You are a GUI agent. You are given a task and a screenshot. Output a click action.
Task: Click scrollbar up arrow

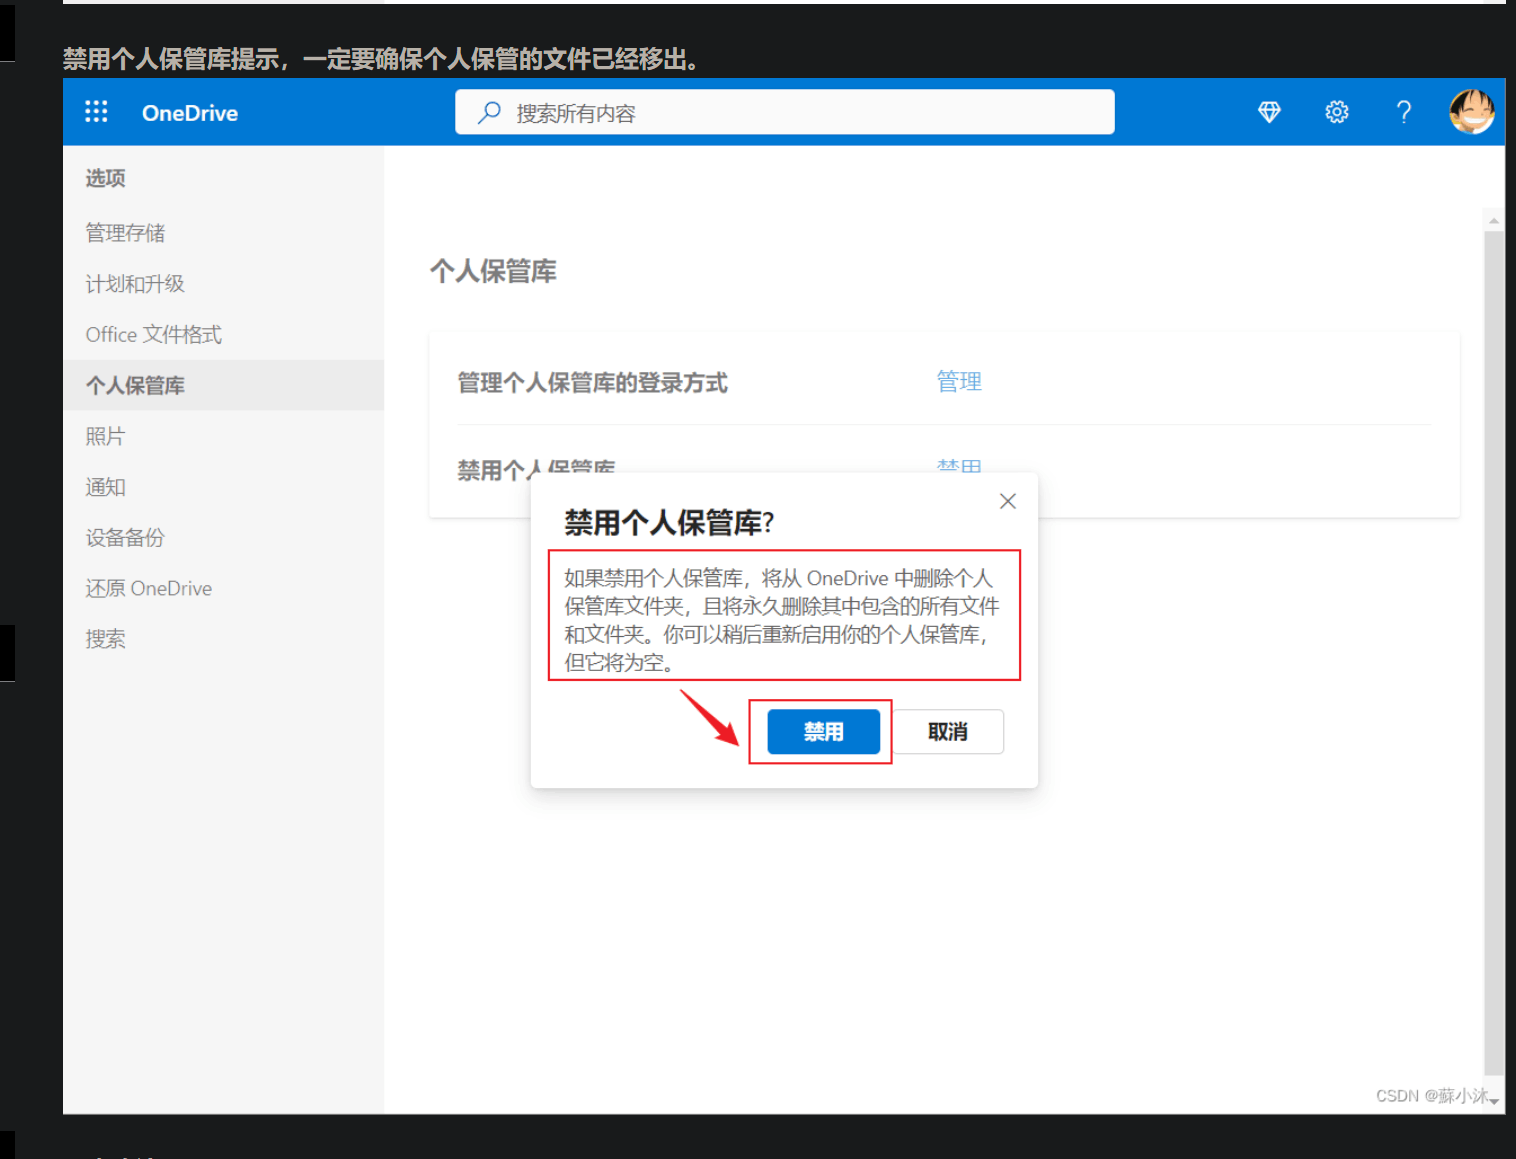pos(1494,220)
